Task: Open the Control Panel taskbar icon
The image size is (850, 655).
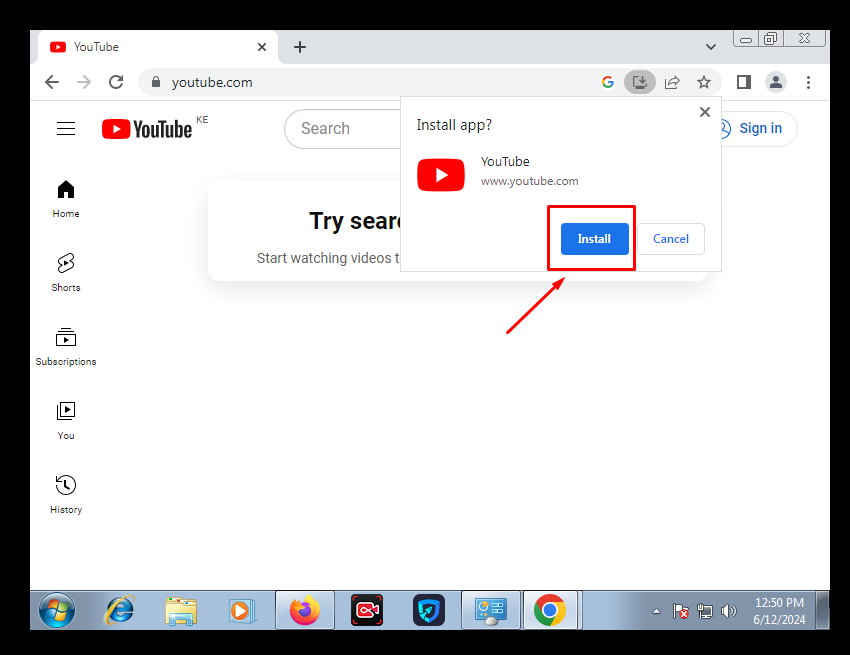Action: (491, 611)
